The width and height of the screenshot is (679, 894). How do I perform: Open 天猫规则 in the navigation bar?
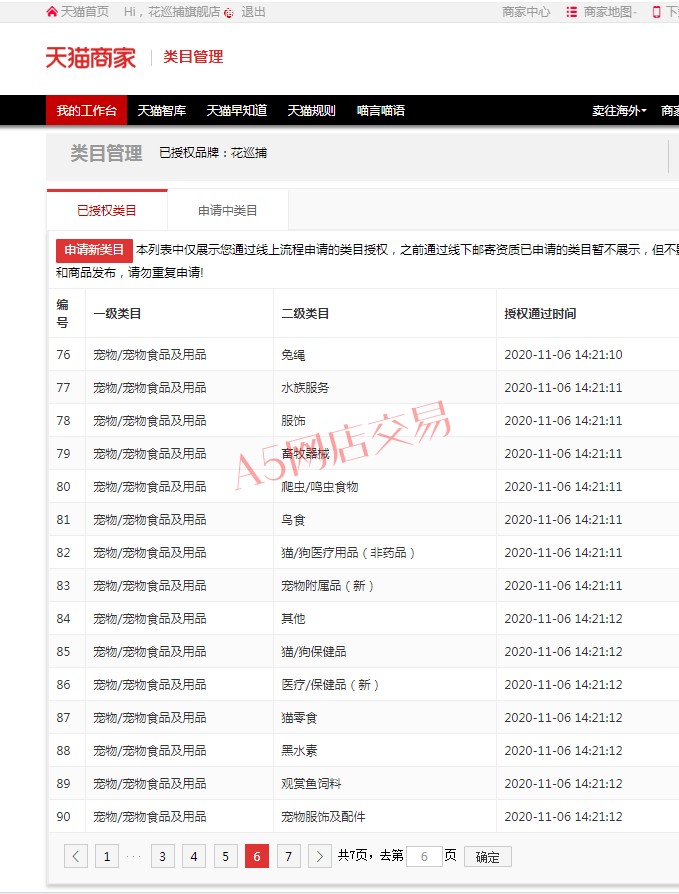coord(311,110)
